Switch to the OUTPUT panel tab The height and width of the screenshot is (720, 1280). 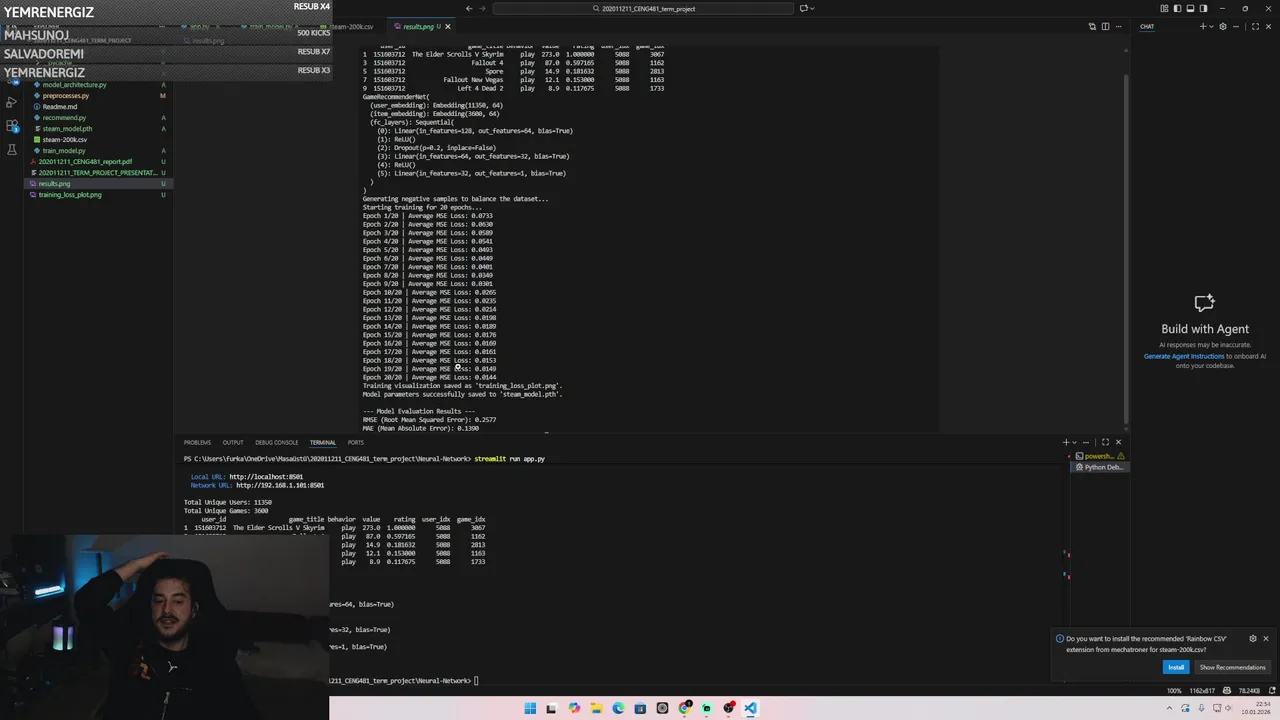233,442
